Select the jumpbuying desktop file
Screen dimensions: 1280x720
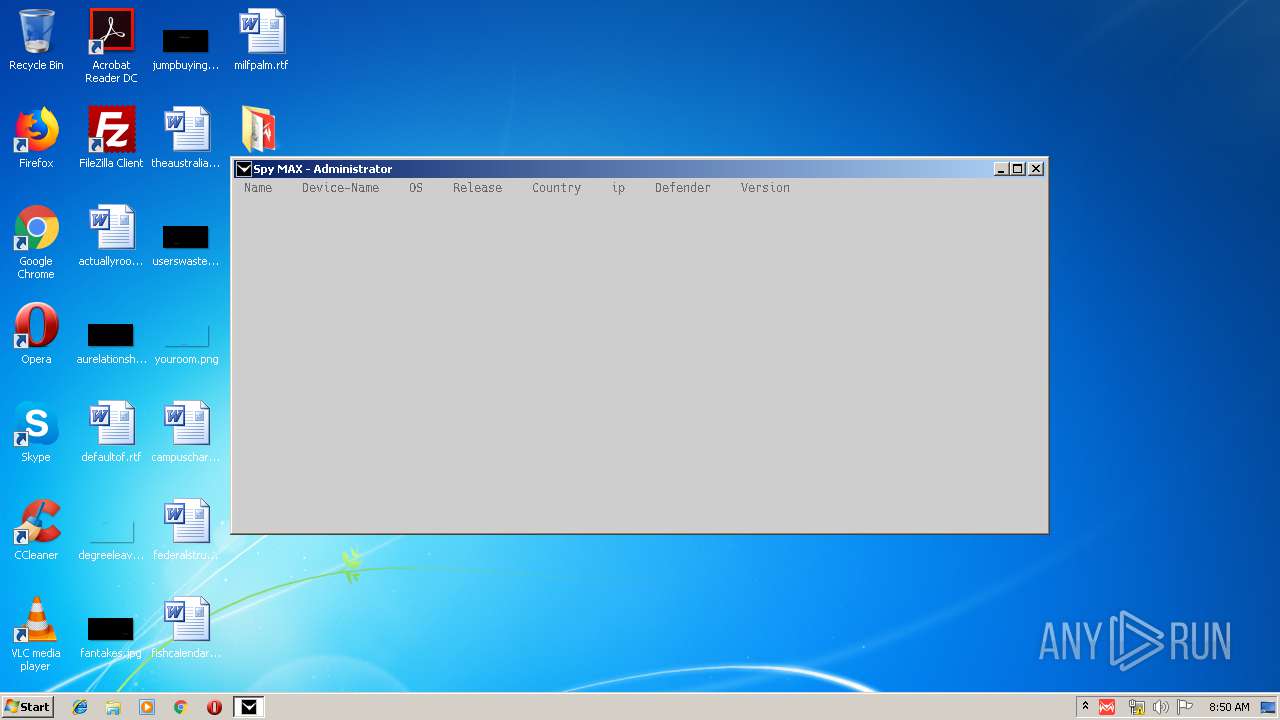[x=186, y=48]
